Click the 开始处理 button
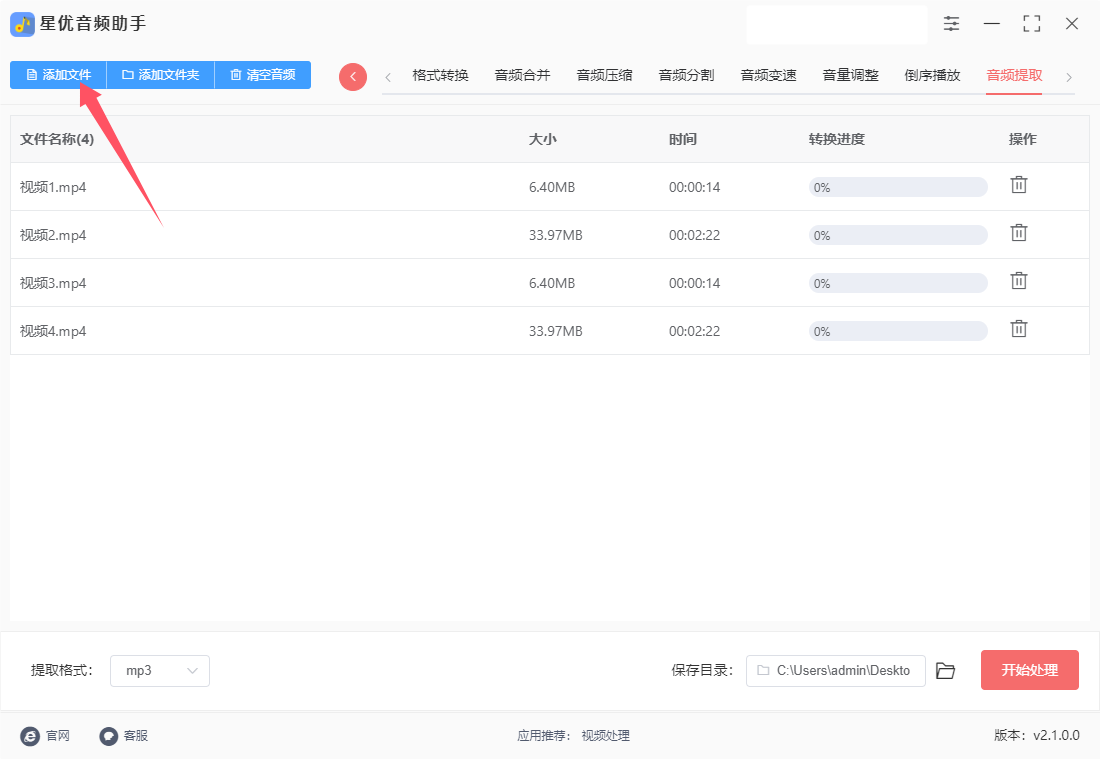 point(1029,670)
